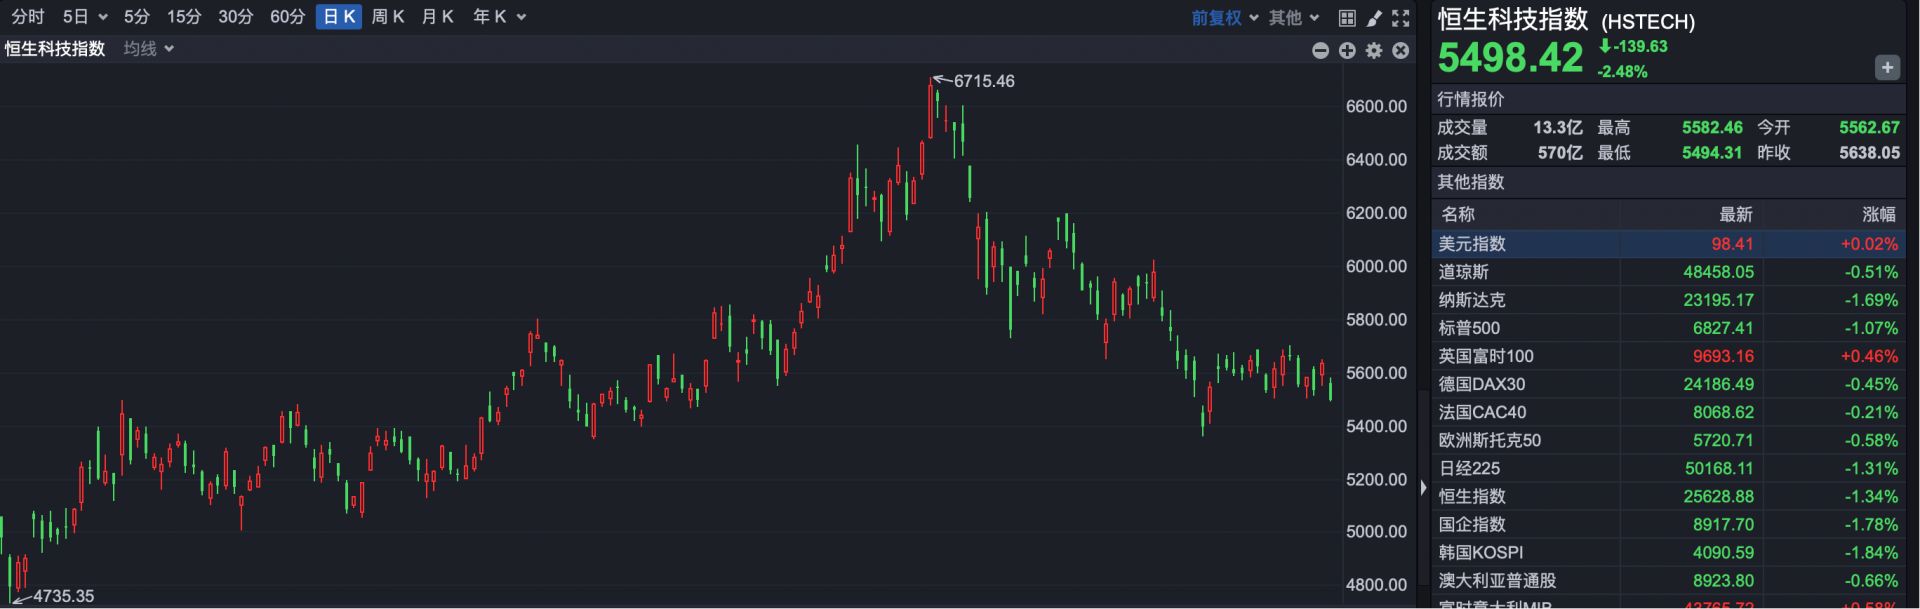Screen dimensions: 1920x609
Task: Enter fullscreen chart mode
Action: coord(1401,18)
